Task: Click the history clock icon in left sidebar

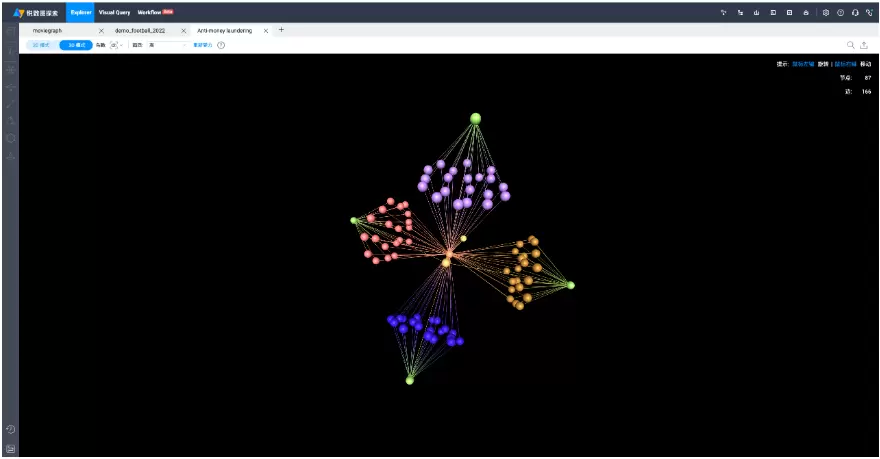Action: [x=10, y=429]
